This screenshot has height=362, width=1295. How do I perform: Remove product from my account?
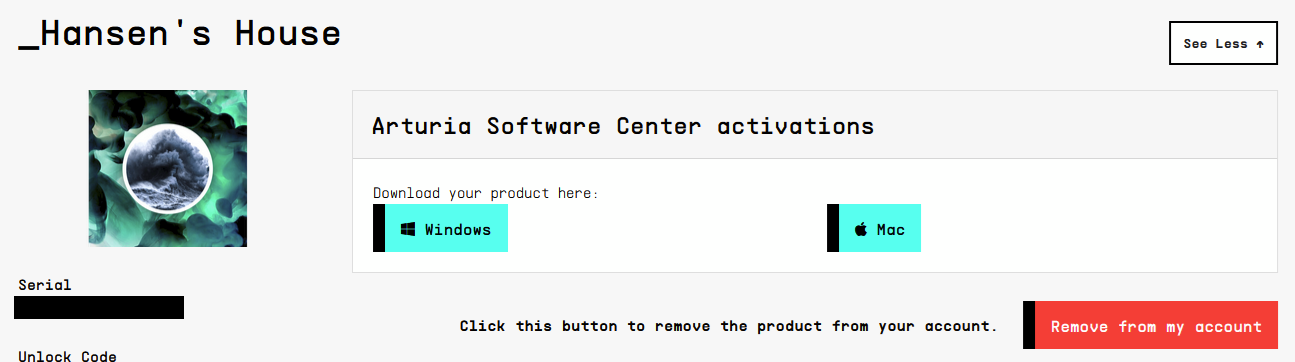1156,326
